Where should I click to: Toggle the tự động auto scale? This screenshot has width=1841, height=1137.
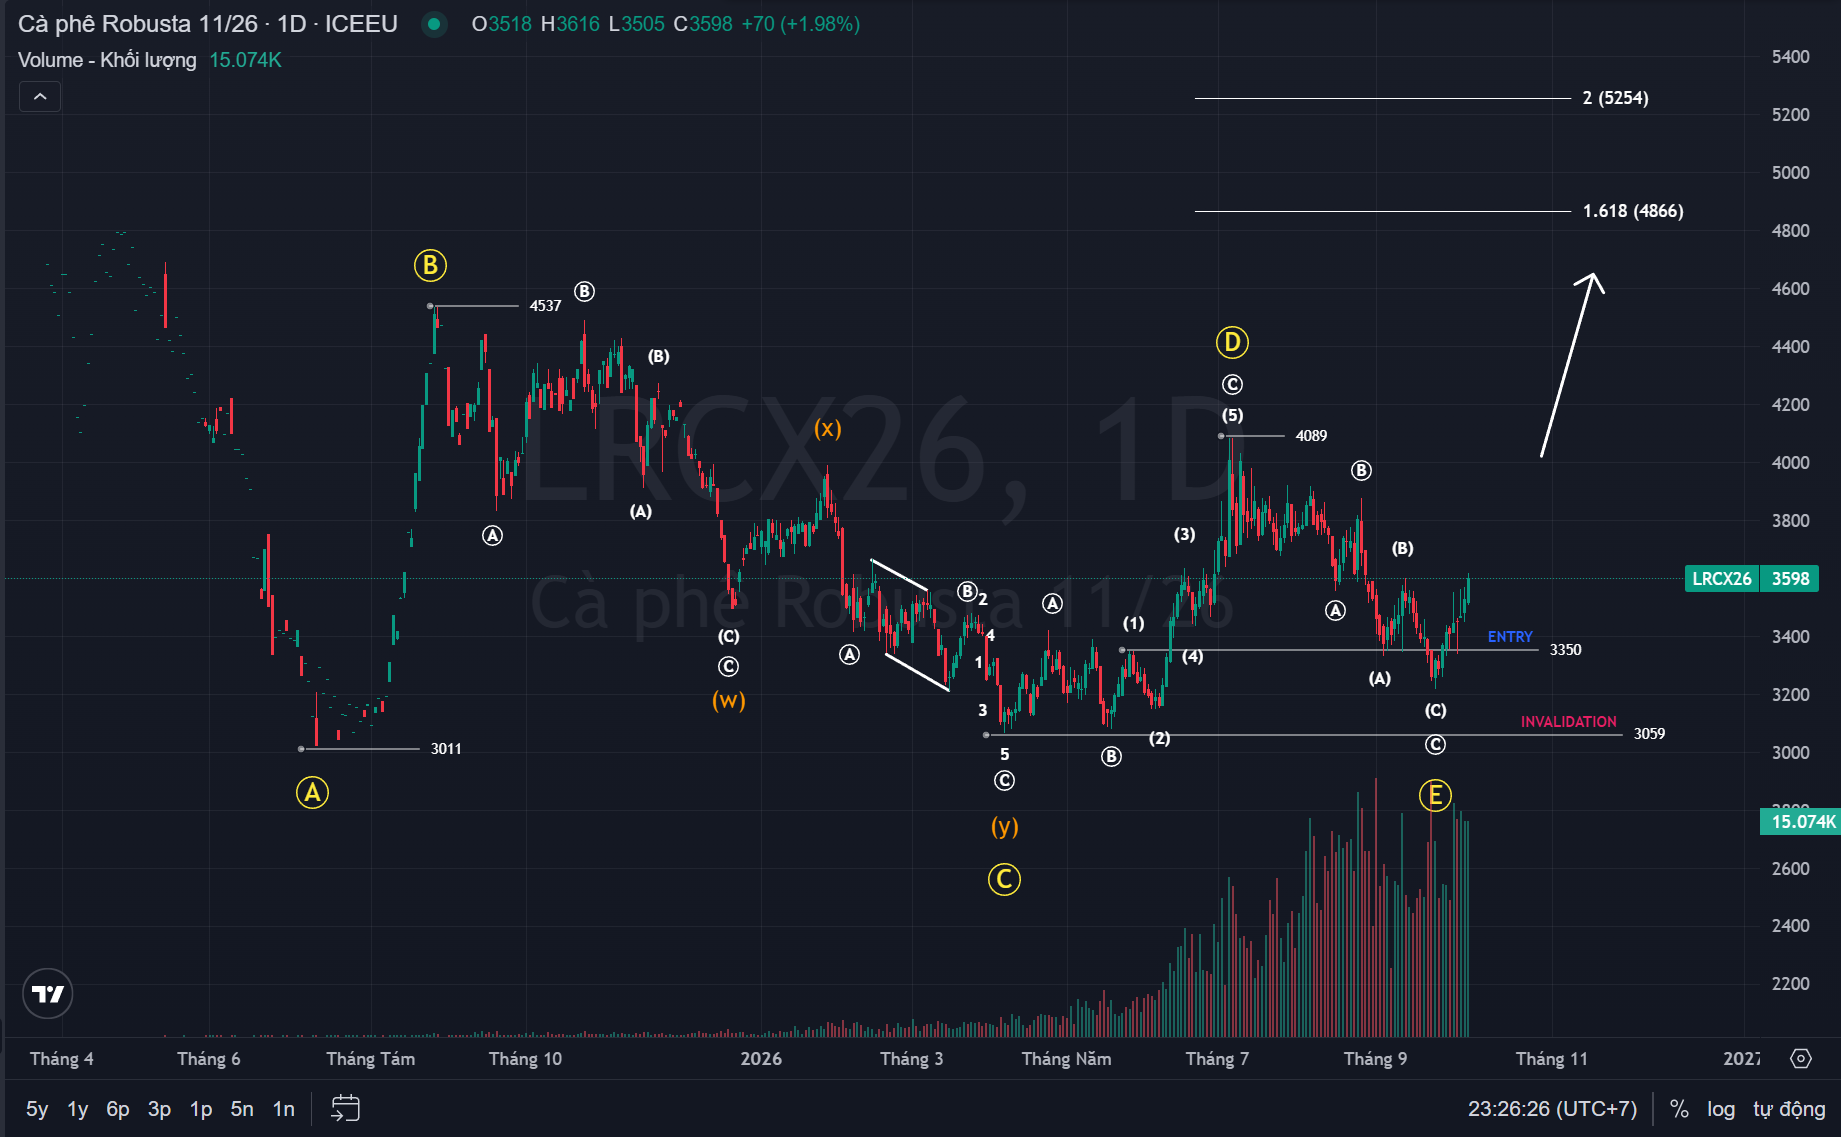[1789, 1109]
